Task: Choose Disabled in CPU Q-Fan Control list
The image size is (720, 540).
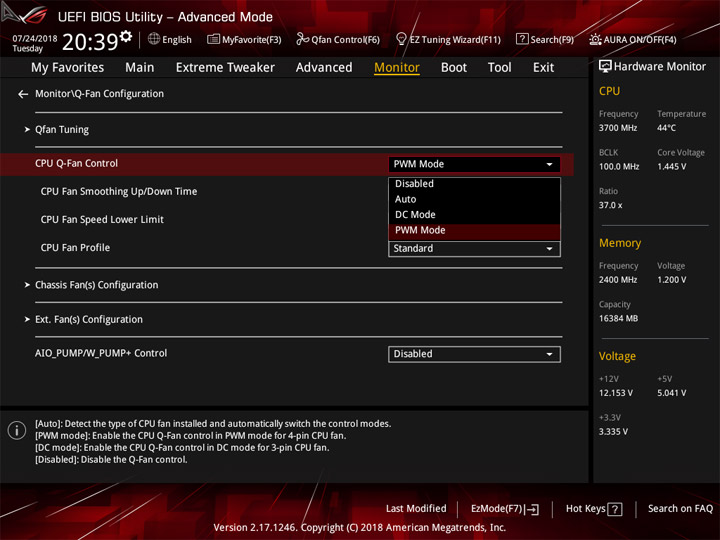Action: click(x=414, y=184)
